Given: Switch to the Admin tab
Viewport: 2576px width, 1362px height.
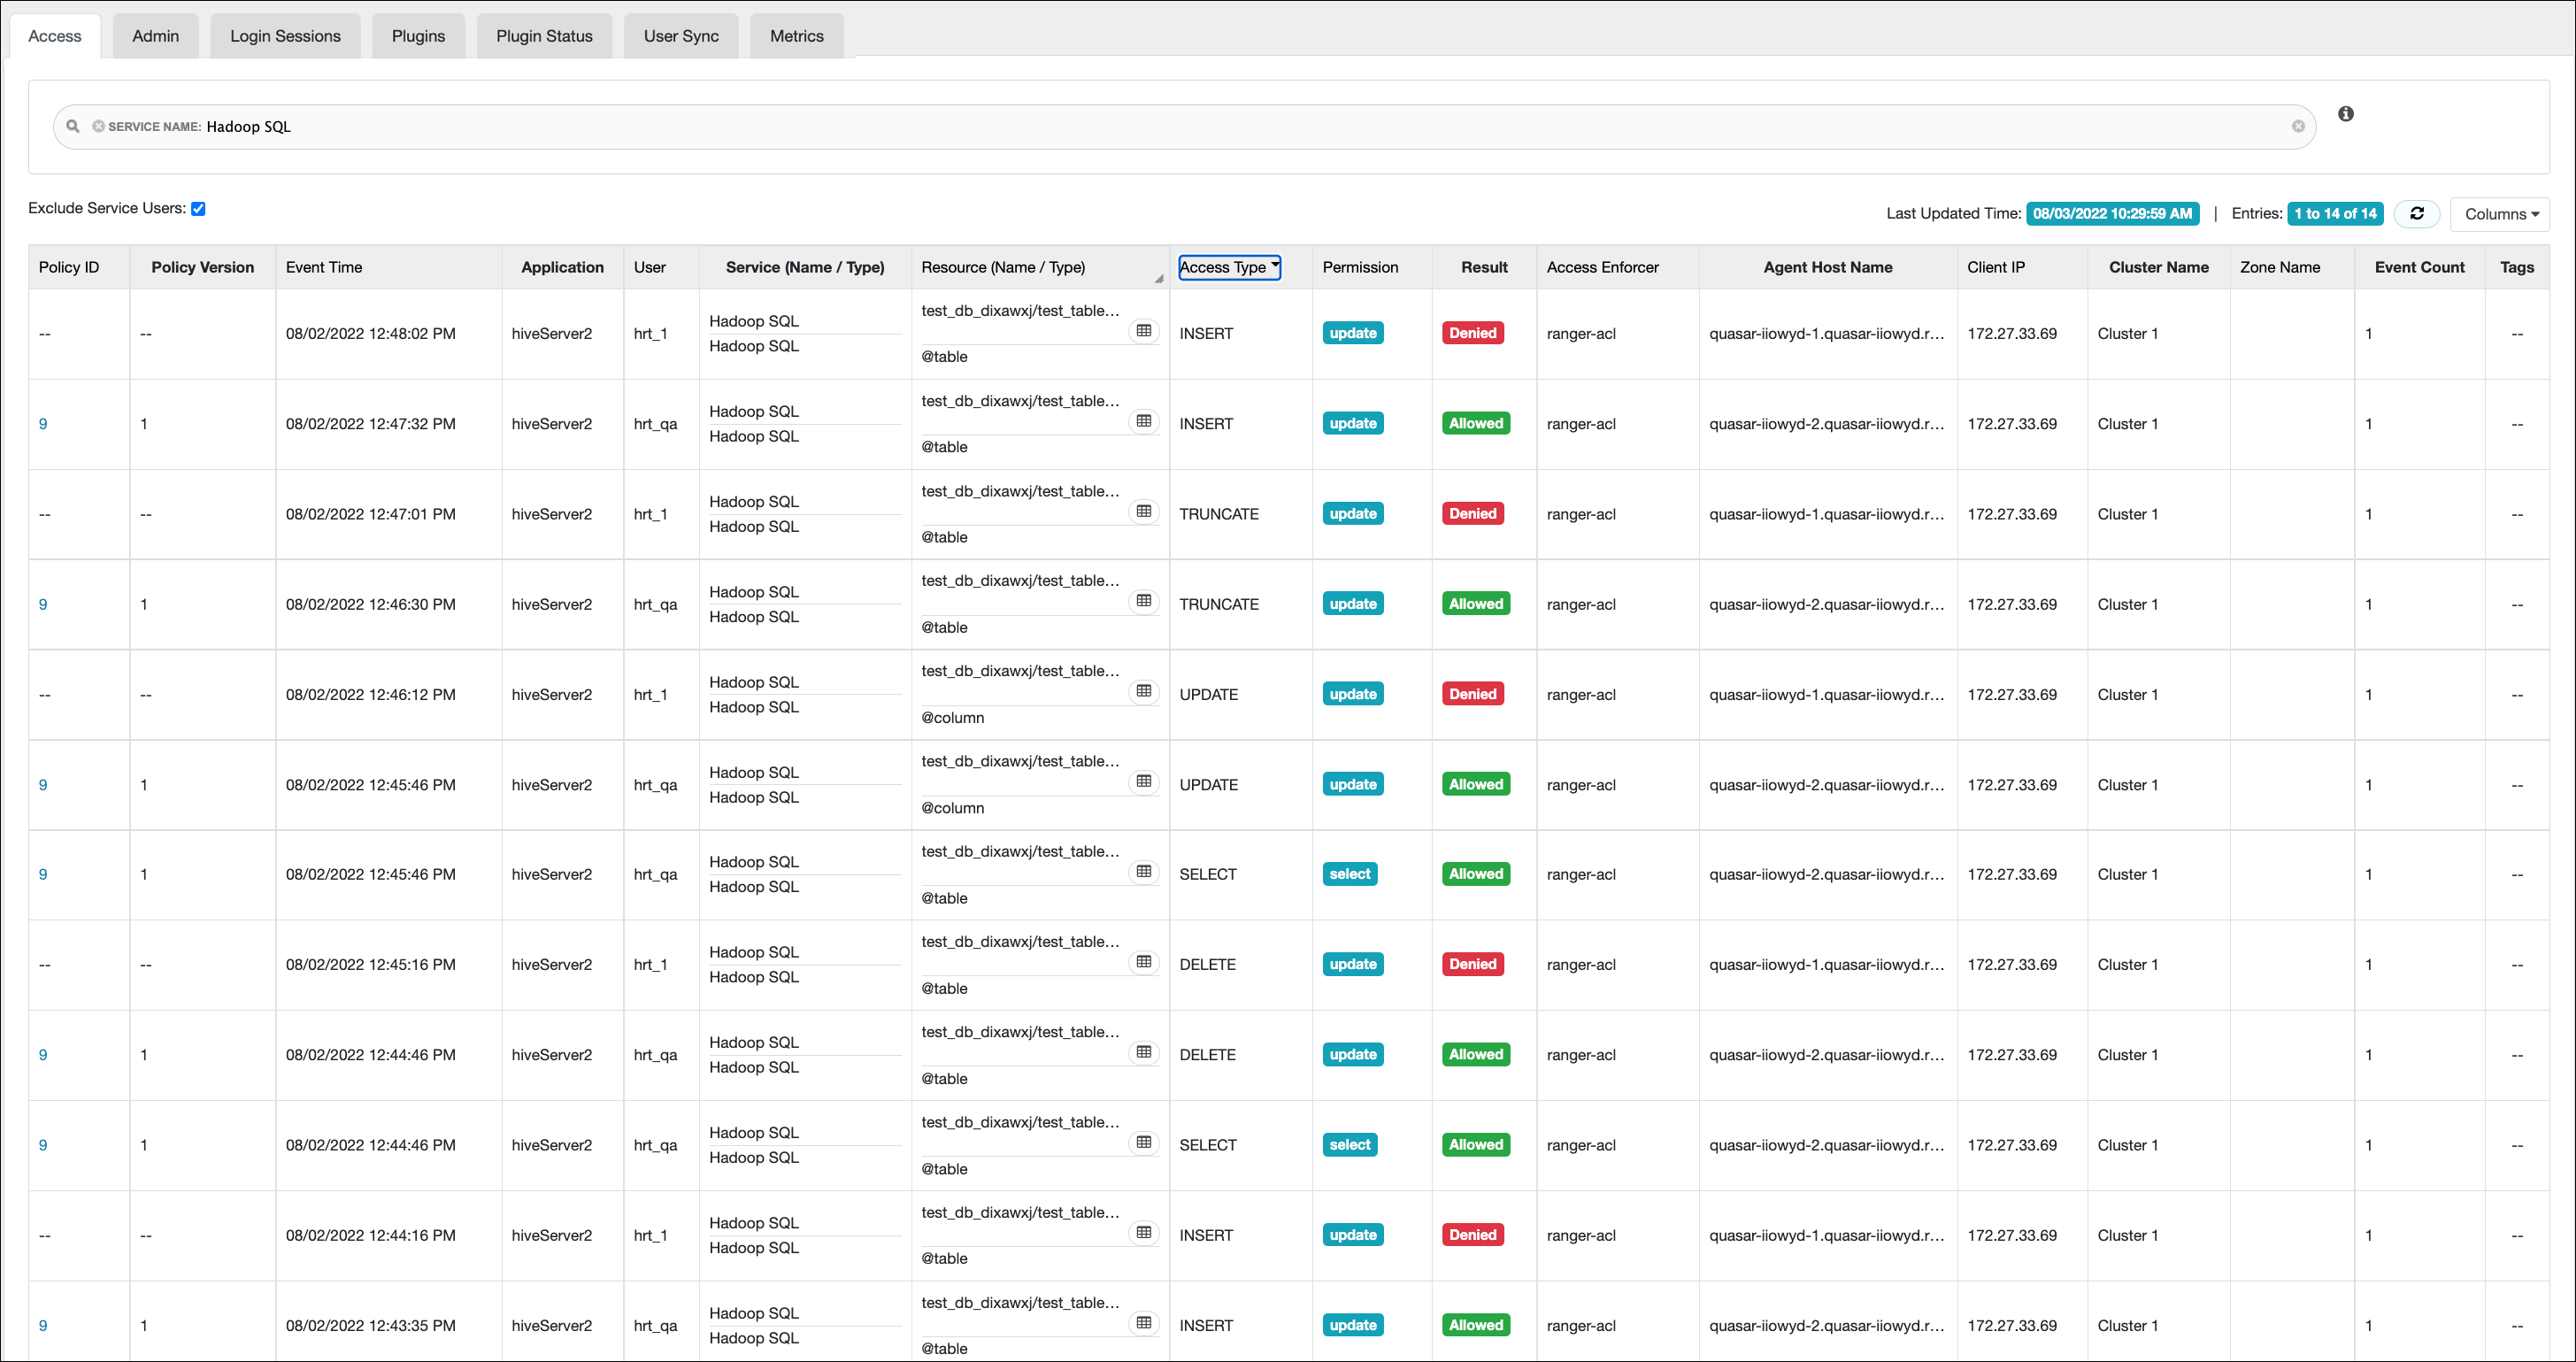Looking at the screenshot, I should point(155,35).
